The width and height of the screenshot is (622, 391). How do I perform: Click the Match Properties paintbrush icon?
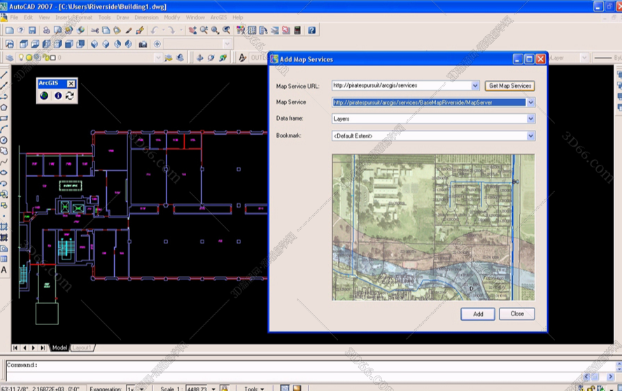point(129,30)
